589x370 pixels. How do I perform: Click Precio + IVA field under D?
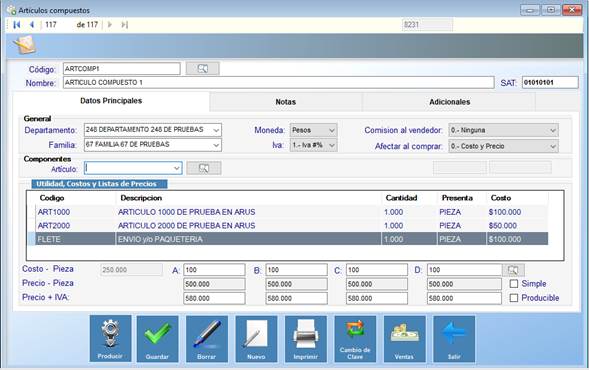pyautogui.click(x=464, y=298)
